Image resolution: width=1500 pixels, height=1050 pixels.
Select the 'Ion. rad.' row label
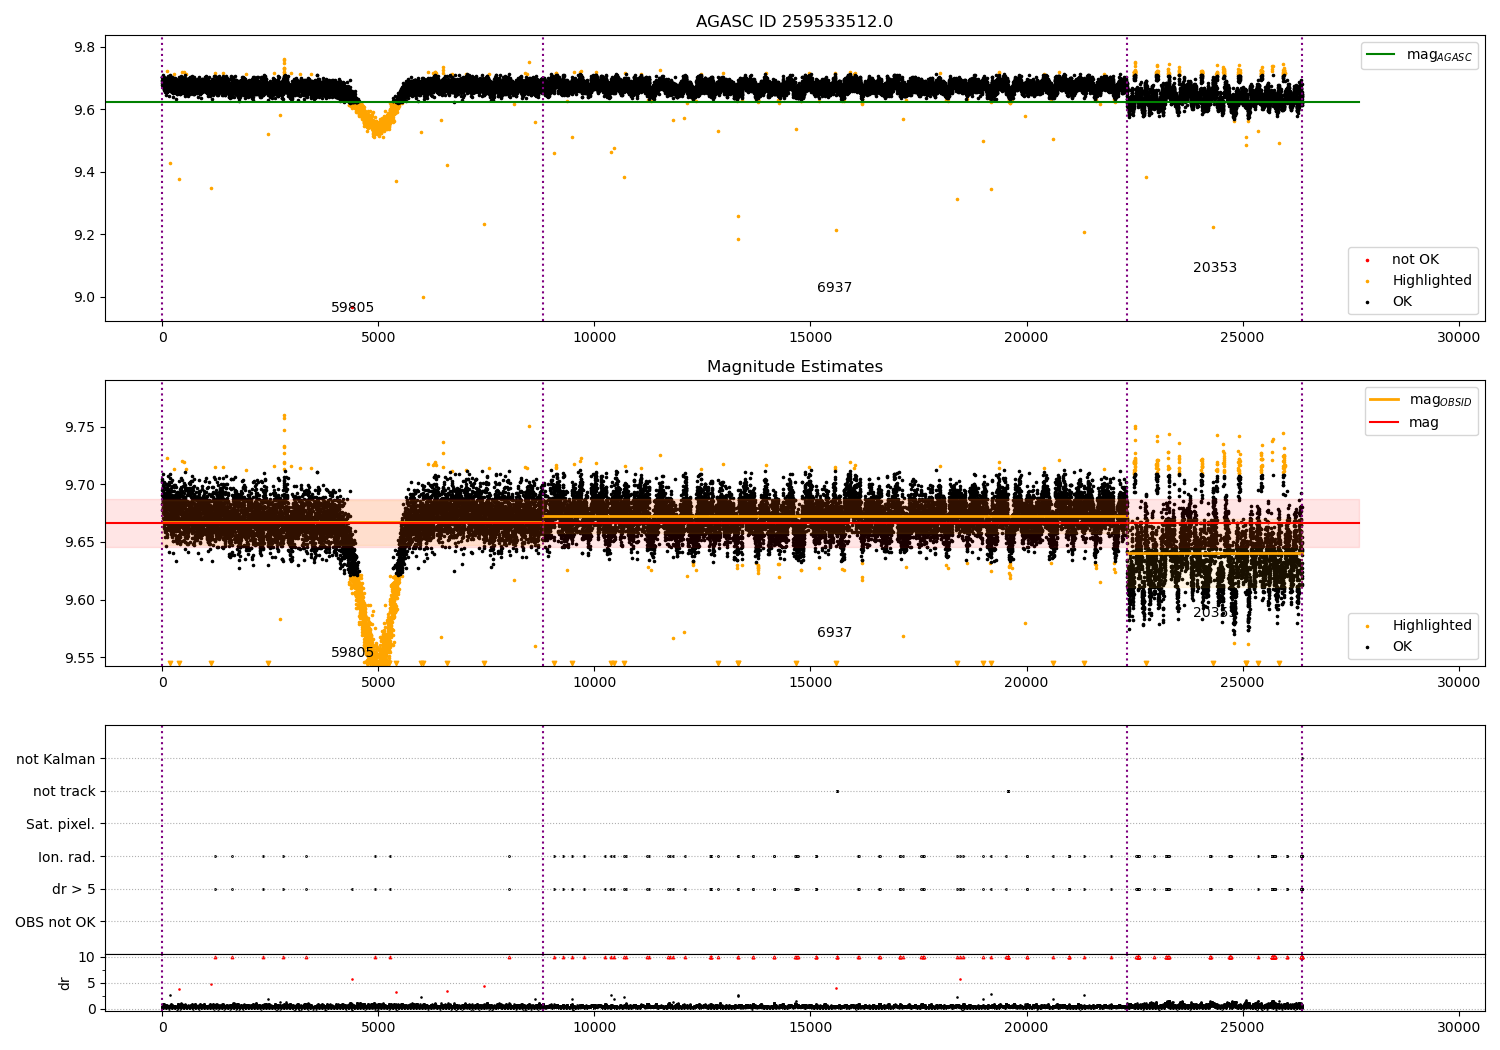[x=67, y=857]
